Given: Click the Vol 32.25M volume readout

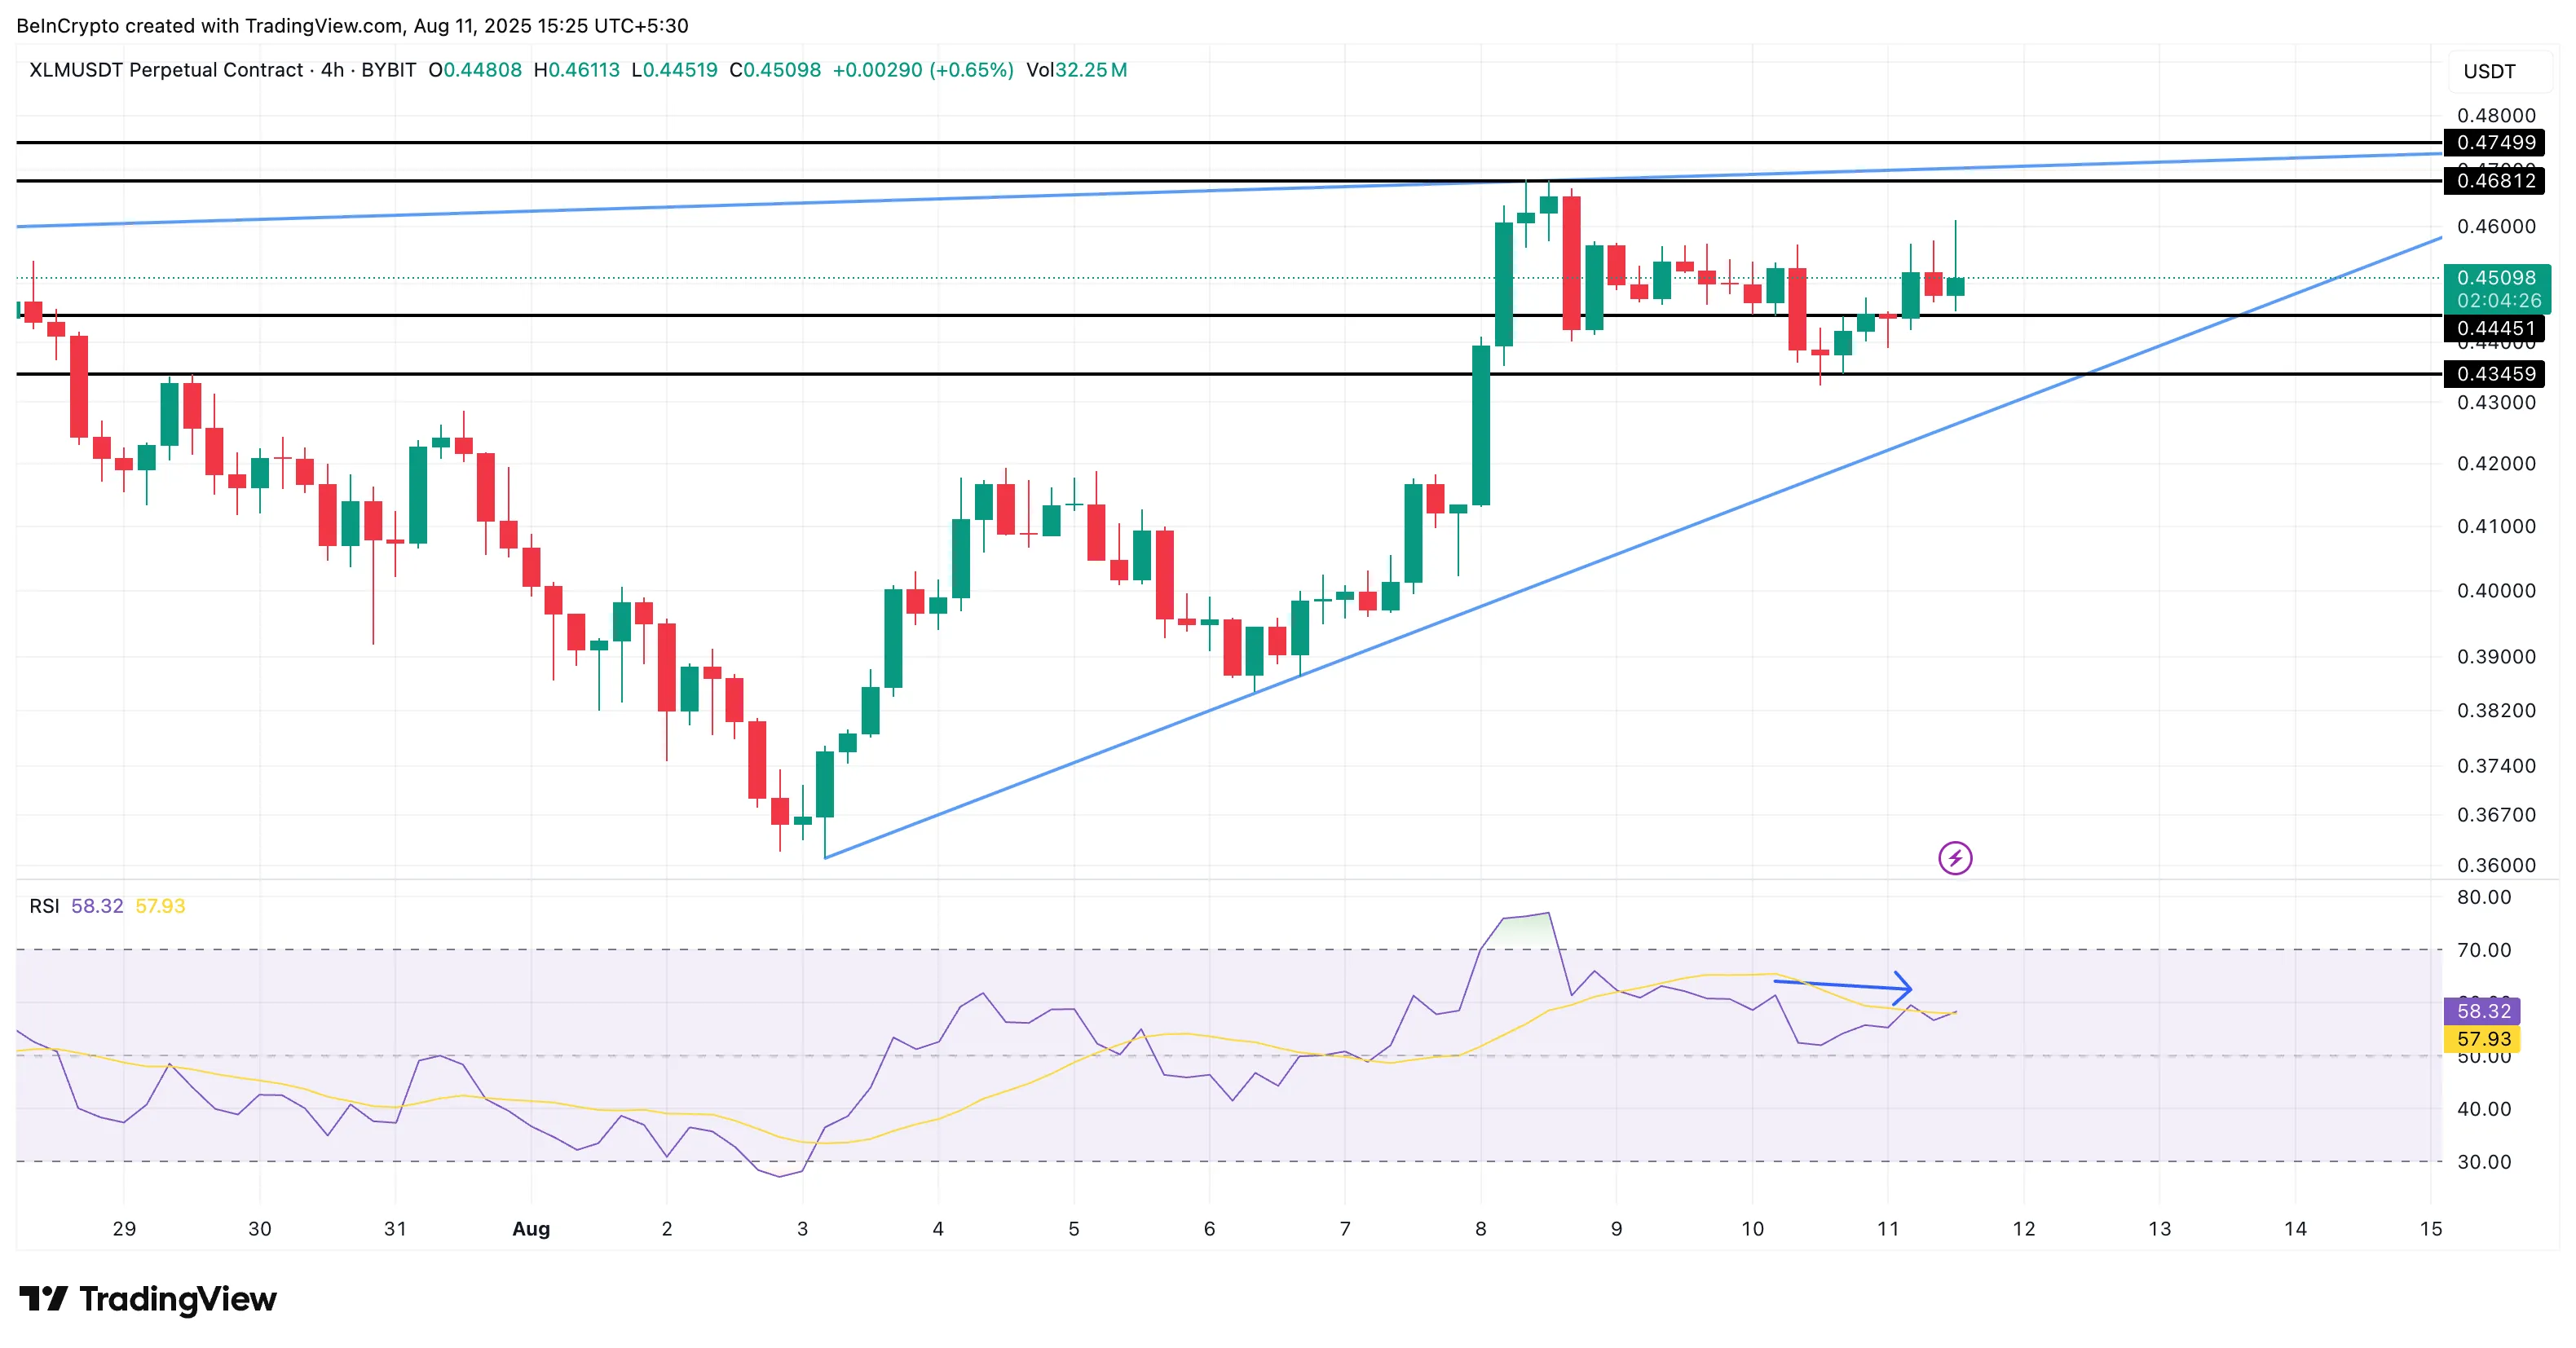Looking at the screenshot, I should tap(1077, 70).
